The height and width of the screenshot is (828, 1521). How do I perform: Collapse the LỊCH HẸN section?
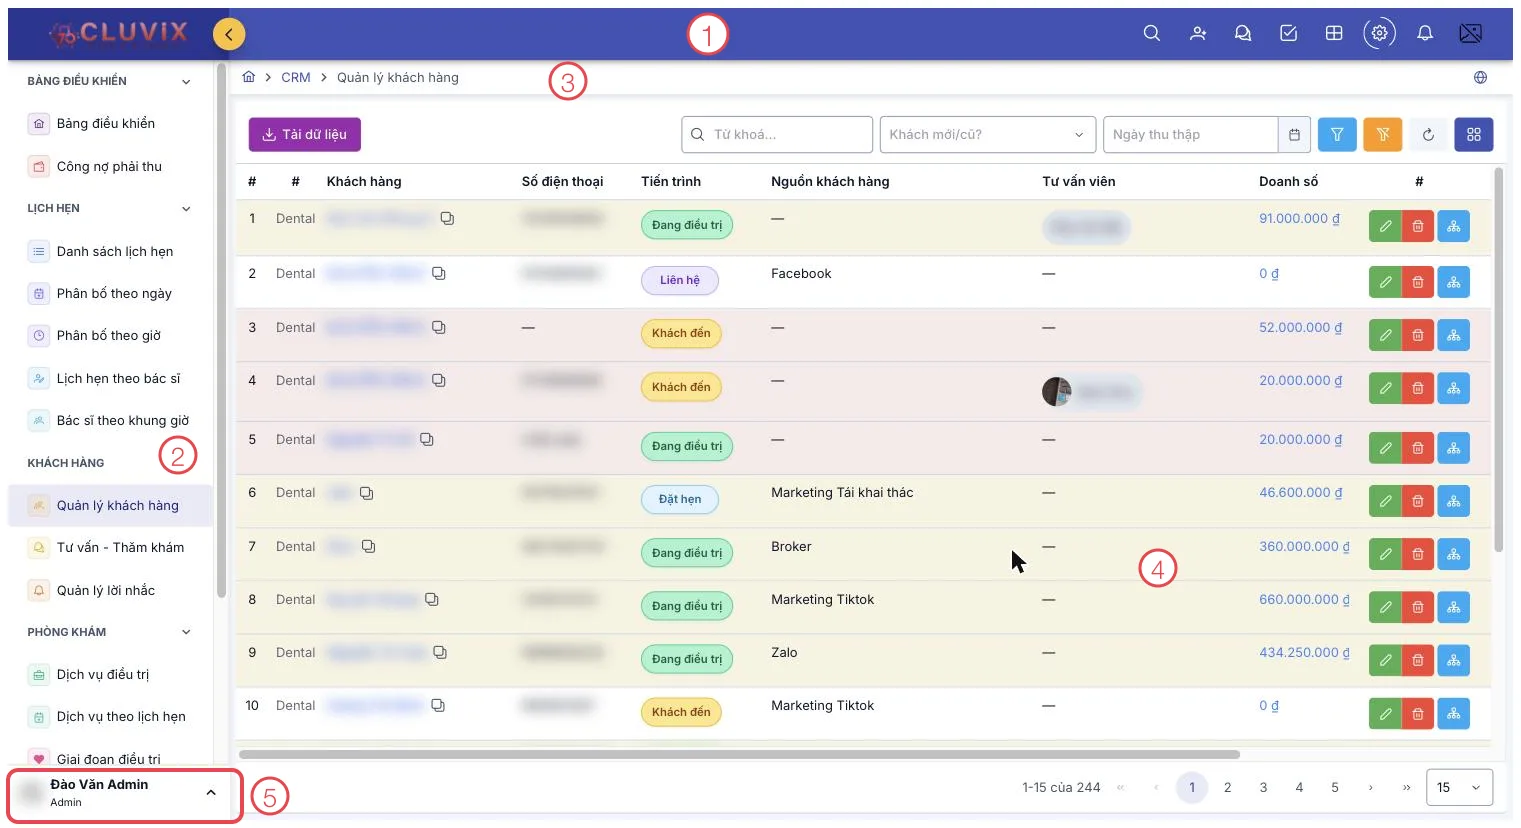[186, 208]
